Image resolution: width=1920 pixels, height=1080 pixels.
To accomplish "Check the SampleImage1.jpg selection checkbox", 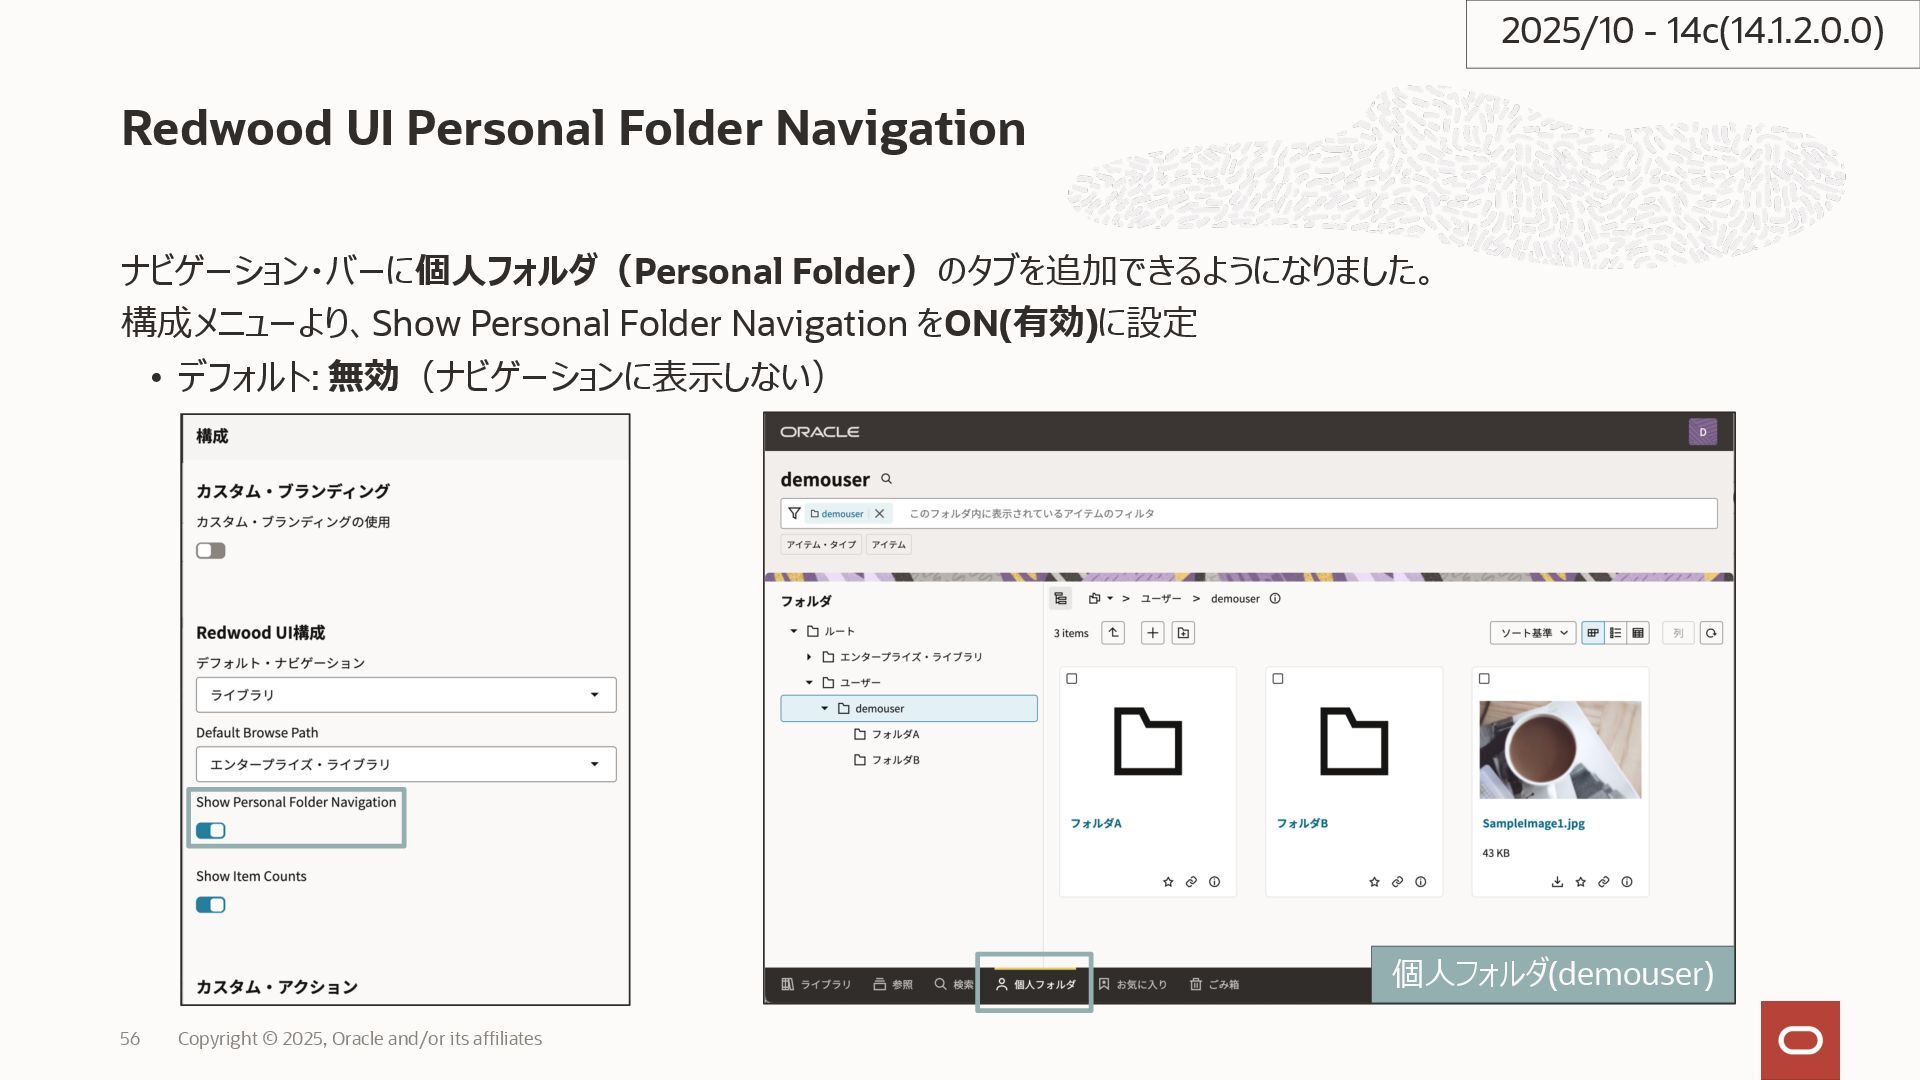I will tap(1484, 679).
